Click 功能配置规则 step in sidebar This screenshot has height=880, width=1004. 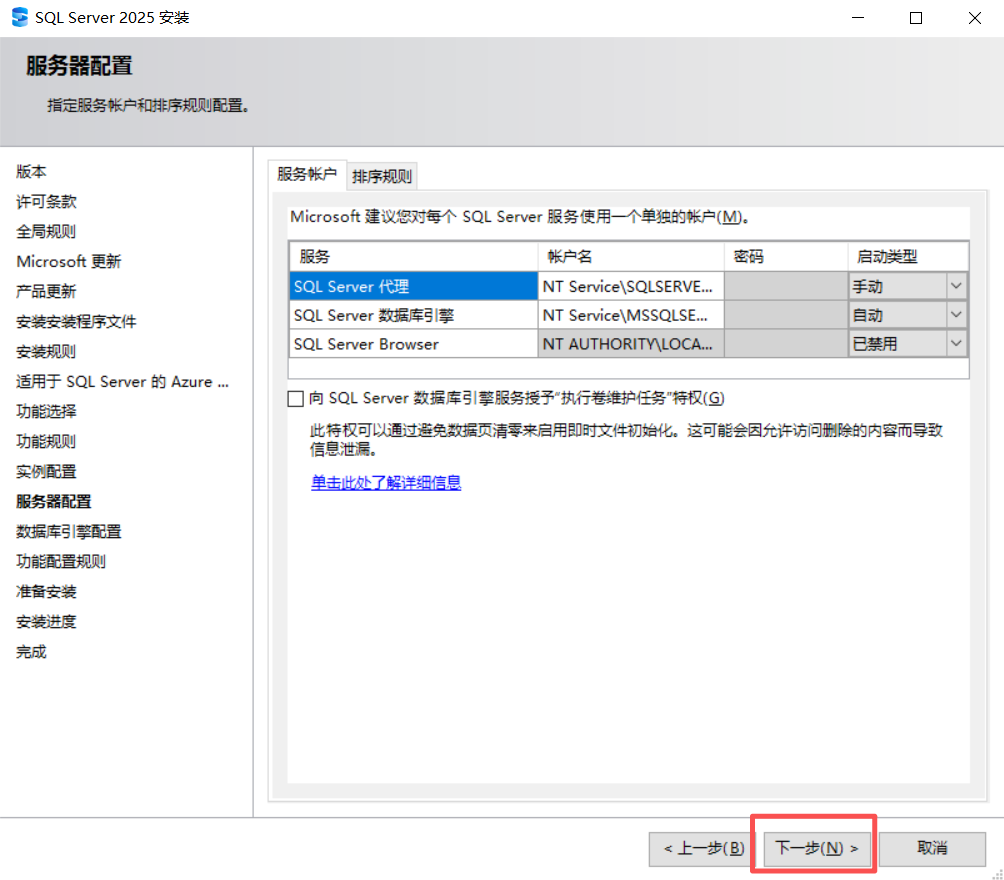(x=61, y=562)
